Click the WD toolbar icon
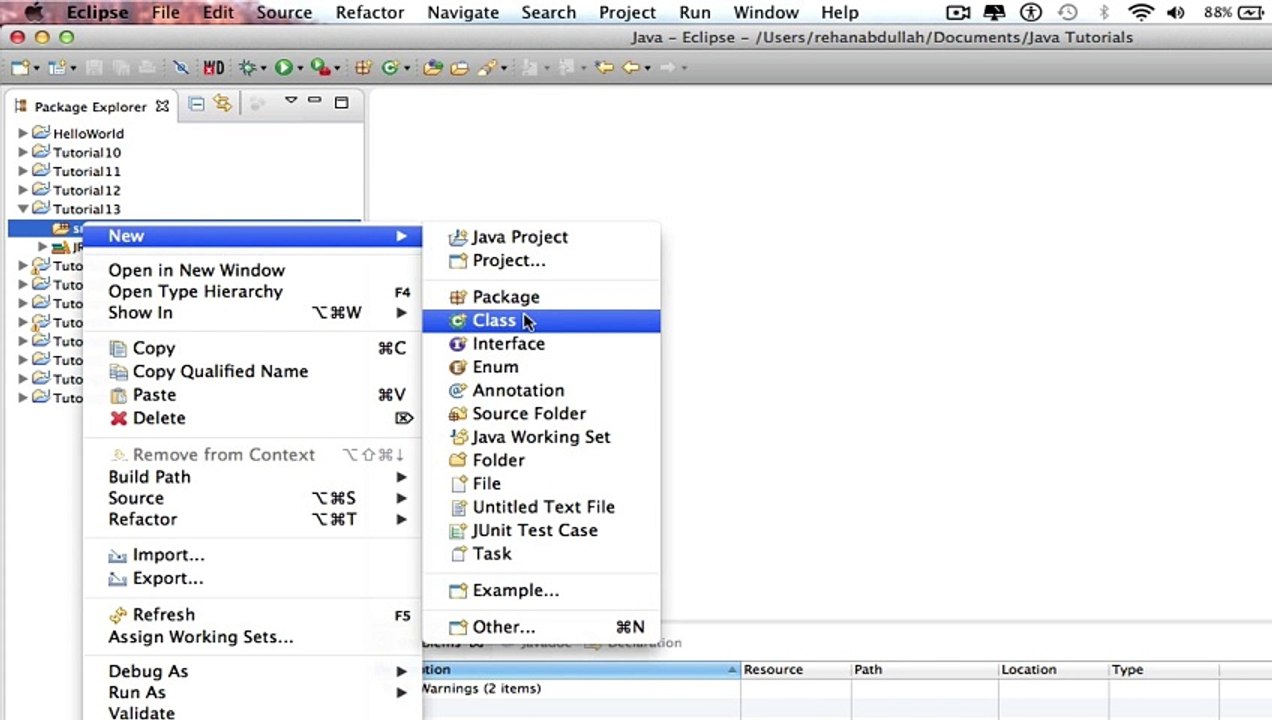Screen dimensions: 1272x720 point(214,67)
